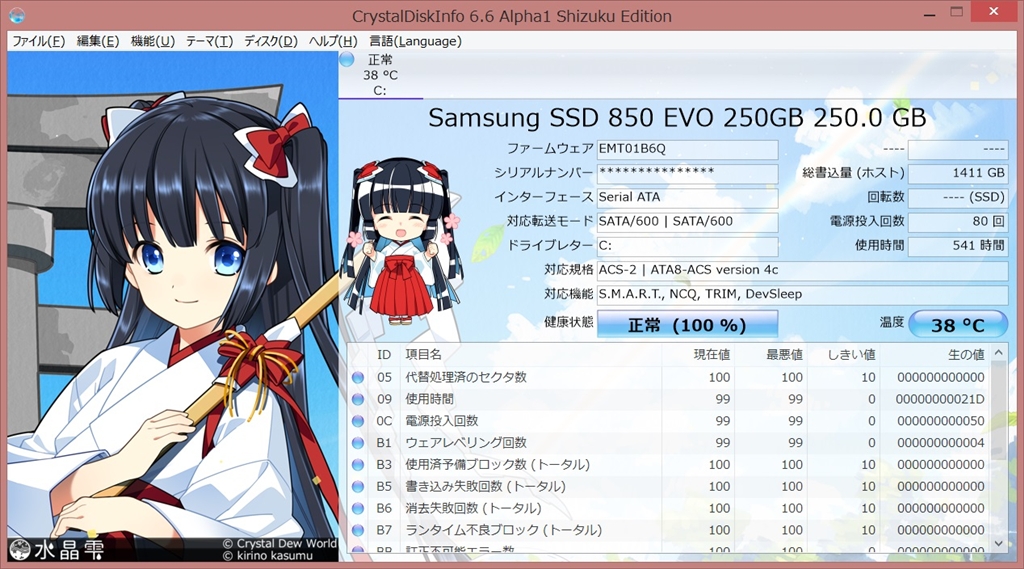Click the status orb for row 05
Viewport: 1024px width, 569px height.
[358, 378]
